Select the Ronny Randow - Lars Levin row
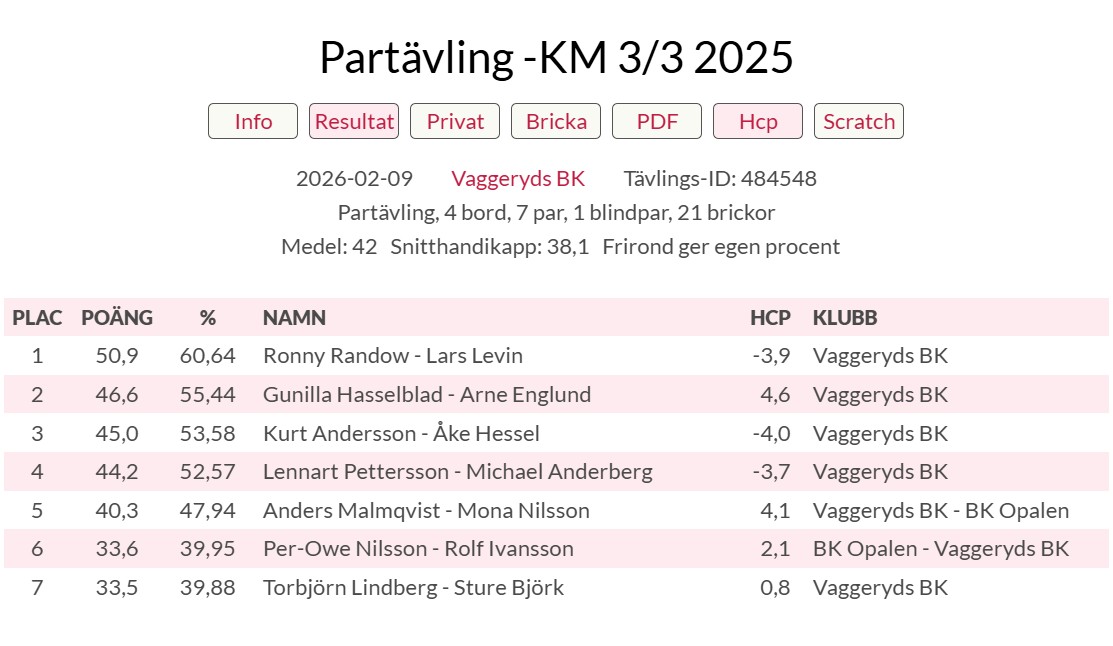Viewport: 1113px width, 646px height. 392,356
